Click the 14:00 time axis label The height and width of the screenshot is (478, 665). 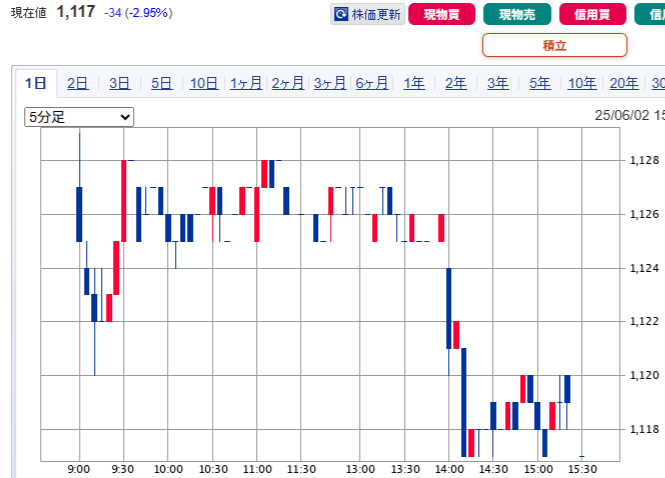(450, 470)
